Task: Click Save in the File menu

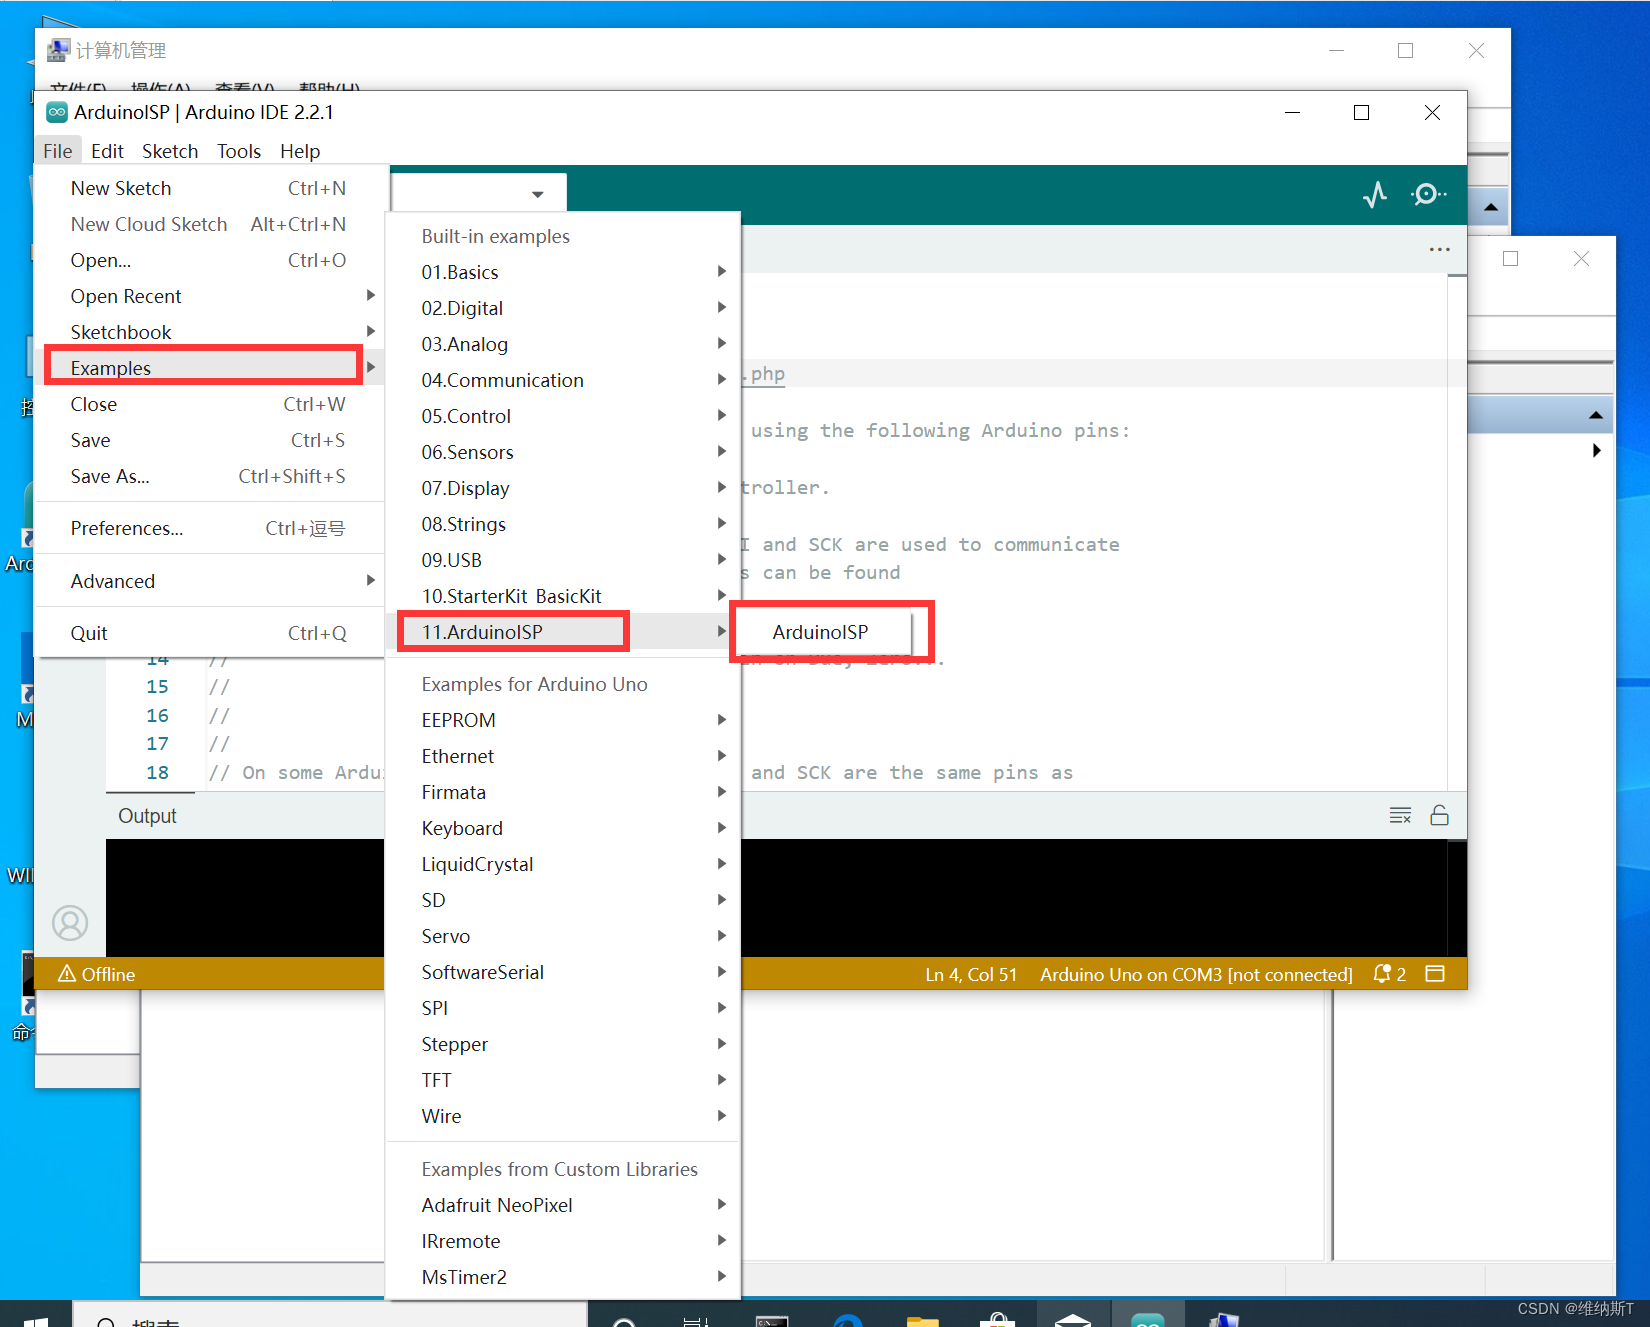Action: (x=210, y=440)
